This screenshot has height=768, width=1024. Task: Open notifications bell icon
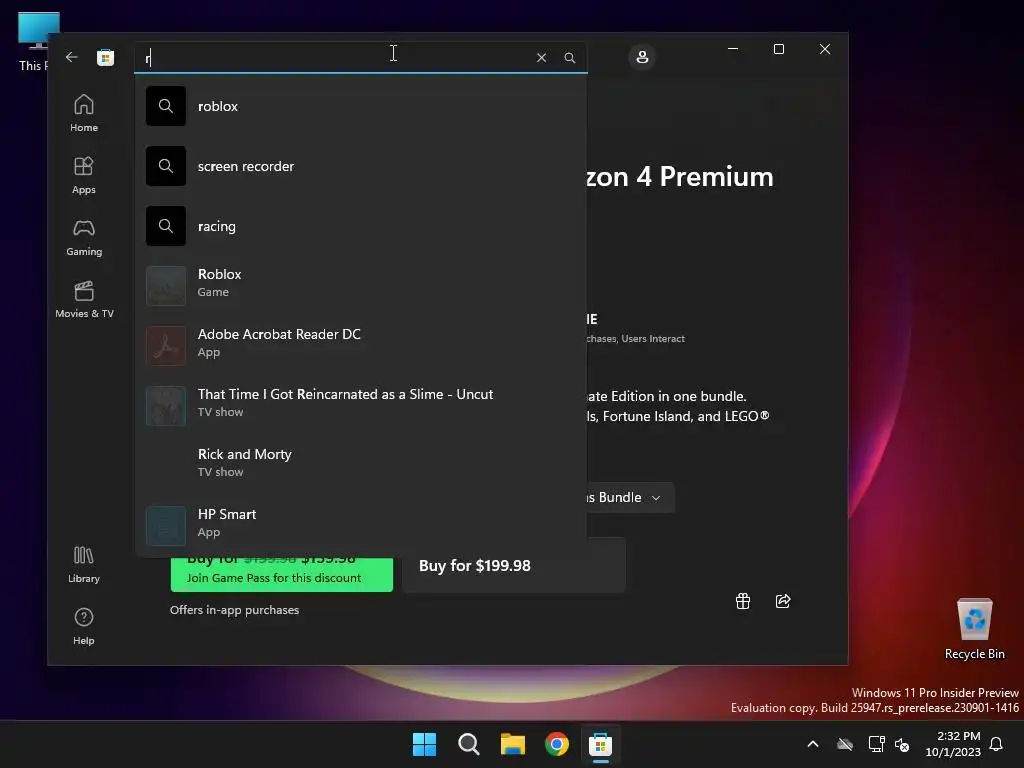pyautogui.click(x=997, y=744)
